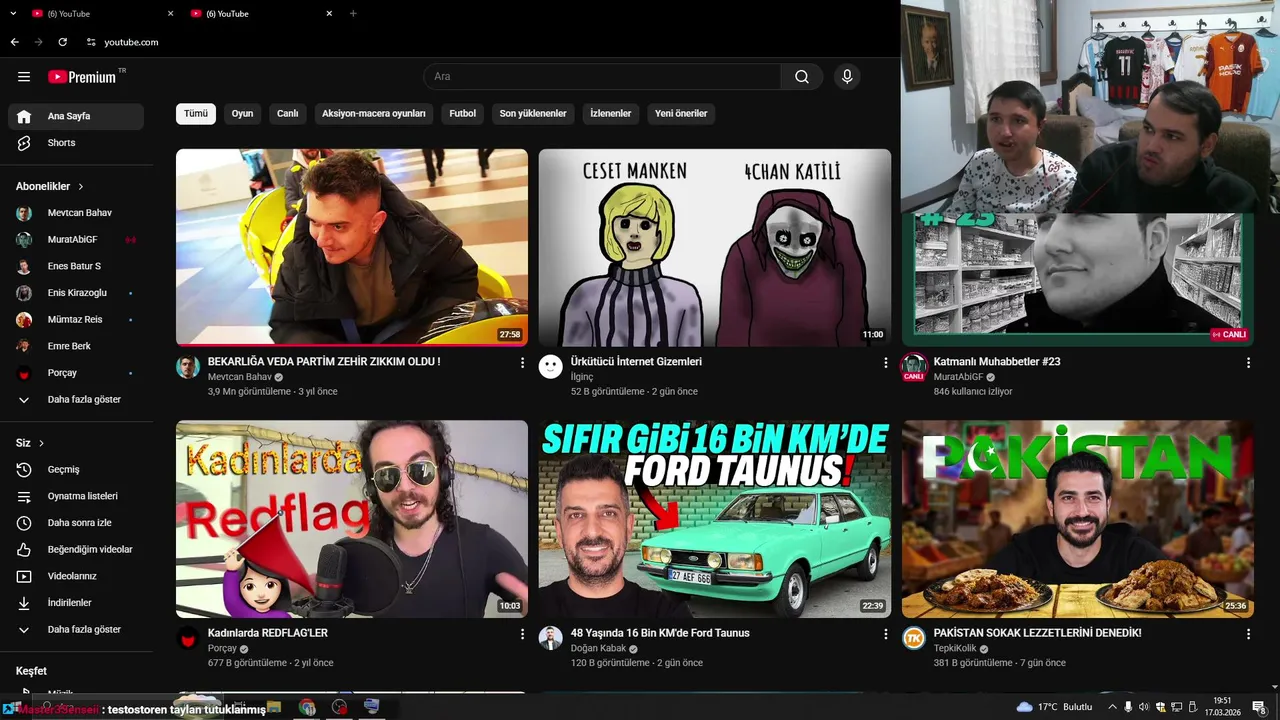This screenshot has height=720, width=1280.
Task: Open the Pakistan street food thumbnail
Action: [x=1078, y=518]
